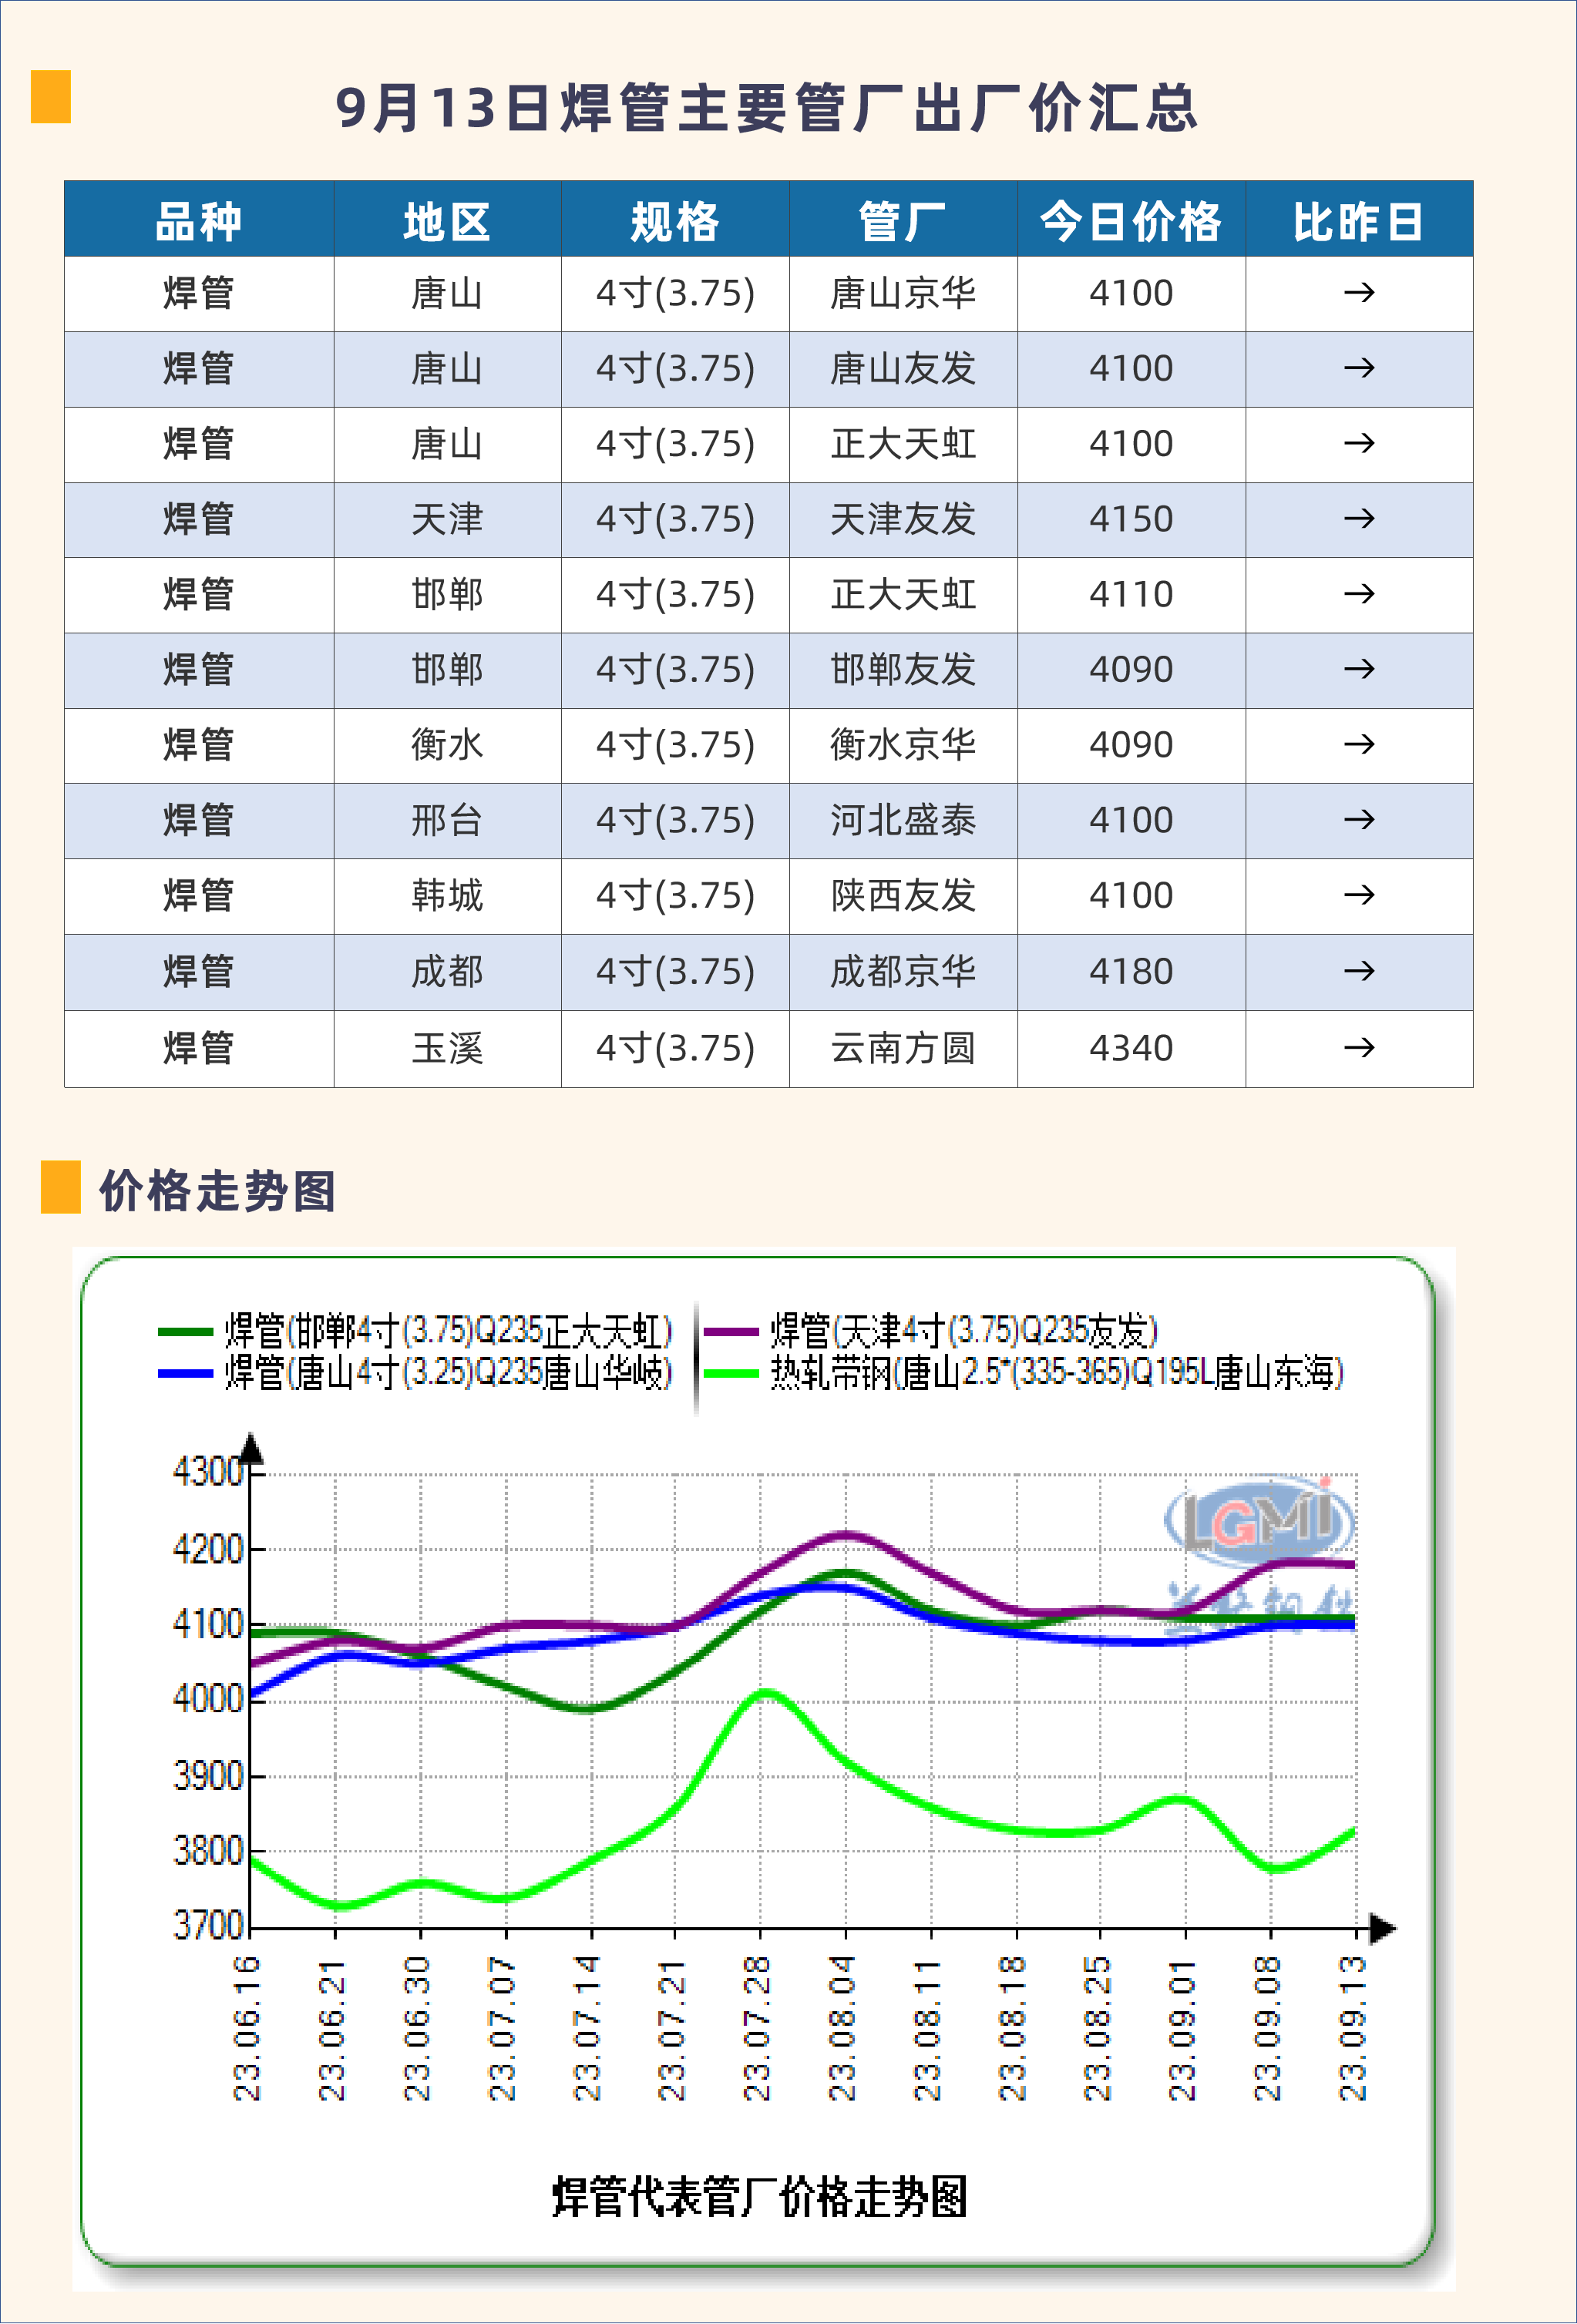Click the arrow icon in the 唐山京华 row
Viewport: 1577px width, 2324px height.
(1358, 293)
